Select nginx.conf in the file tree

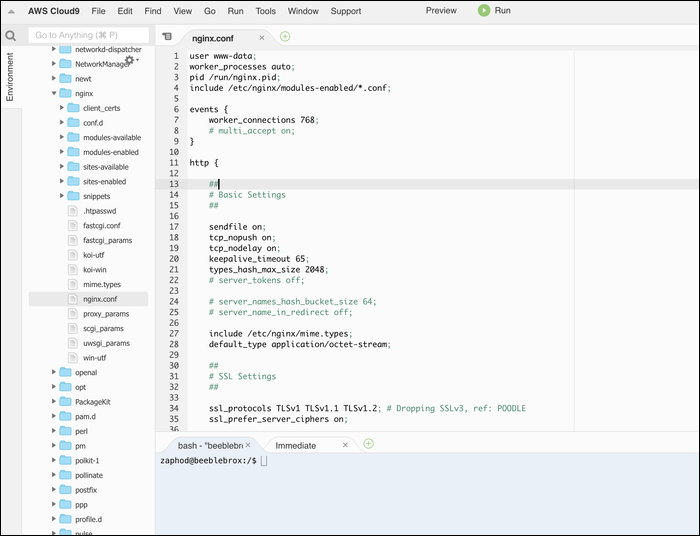88,299
